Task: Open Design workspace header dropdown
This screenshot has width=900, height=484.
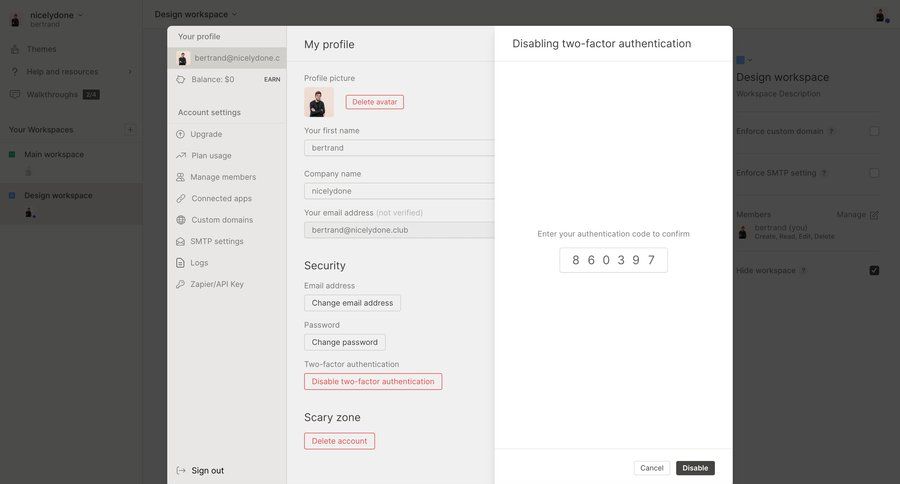Action: 234,14
